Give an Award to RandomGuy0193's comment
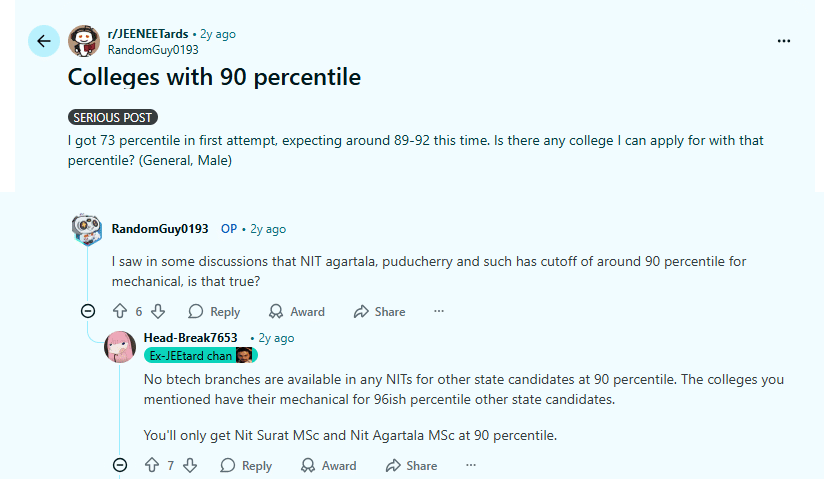 (x=297, y=311)
